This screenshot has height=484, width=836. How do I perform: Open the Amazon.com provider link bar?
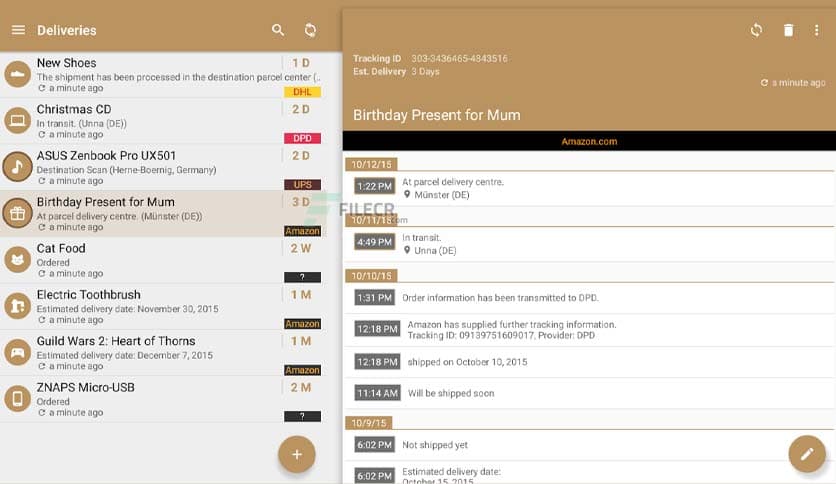click(589, 141)
